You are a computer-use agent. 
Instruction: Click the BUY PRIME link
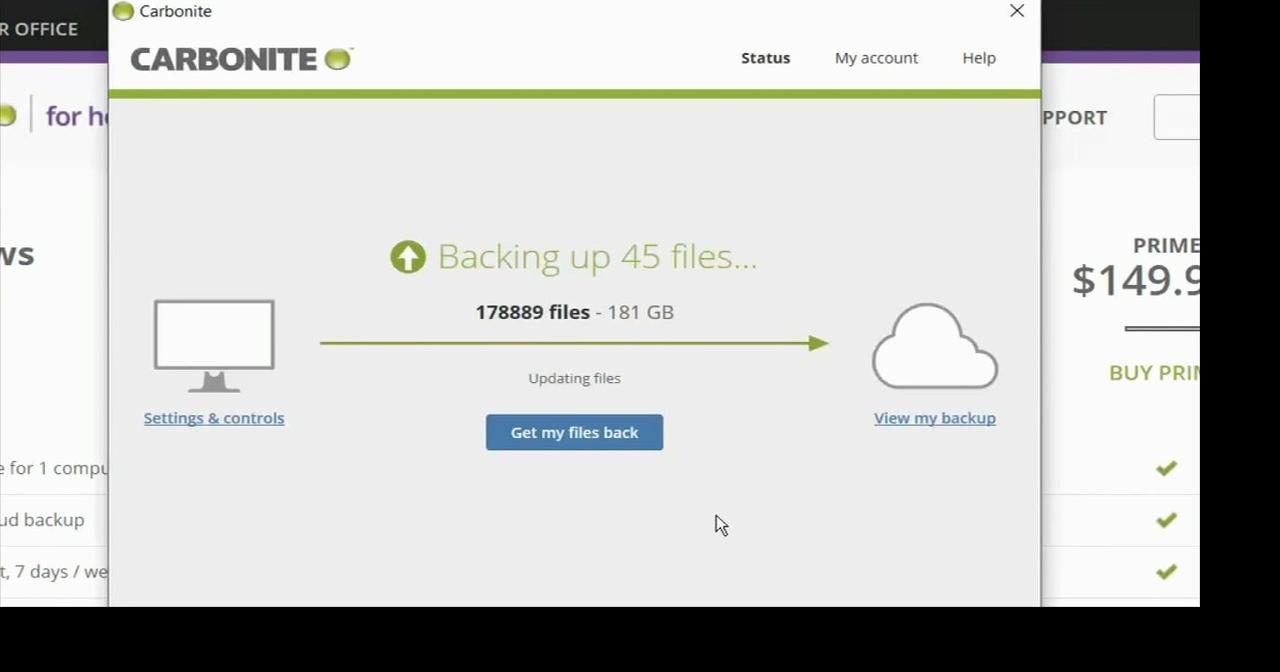tap(1155, 372)
